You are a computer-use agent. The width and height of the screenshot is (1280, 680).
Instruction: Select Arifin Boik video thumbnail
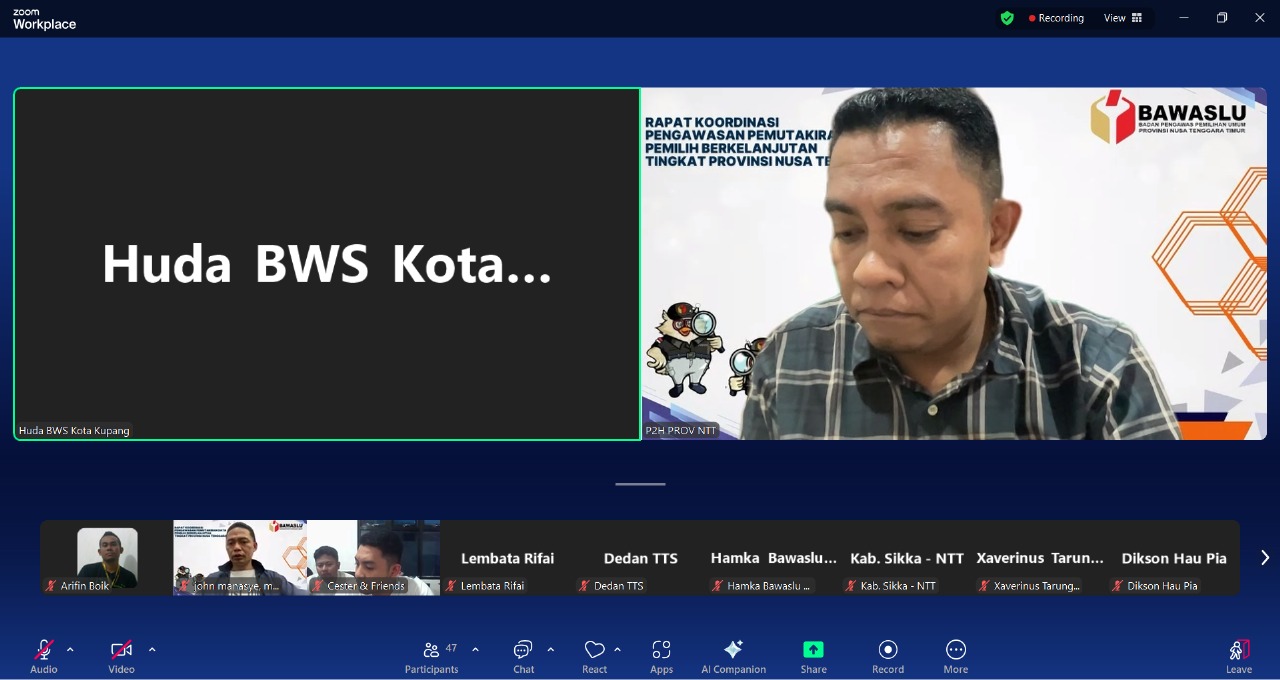pyautogui.click(x=107, y=558)
